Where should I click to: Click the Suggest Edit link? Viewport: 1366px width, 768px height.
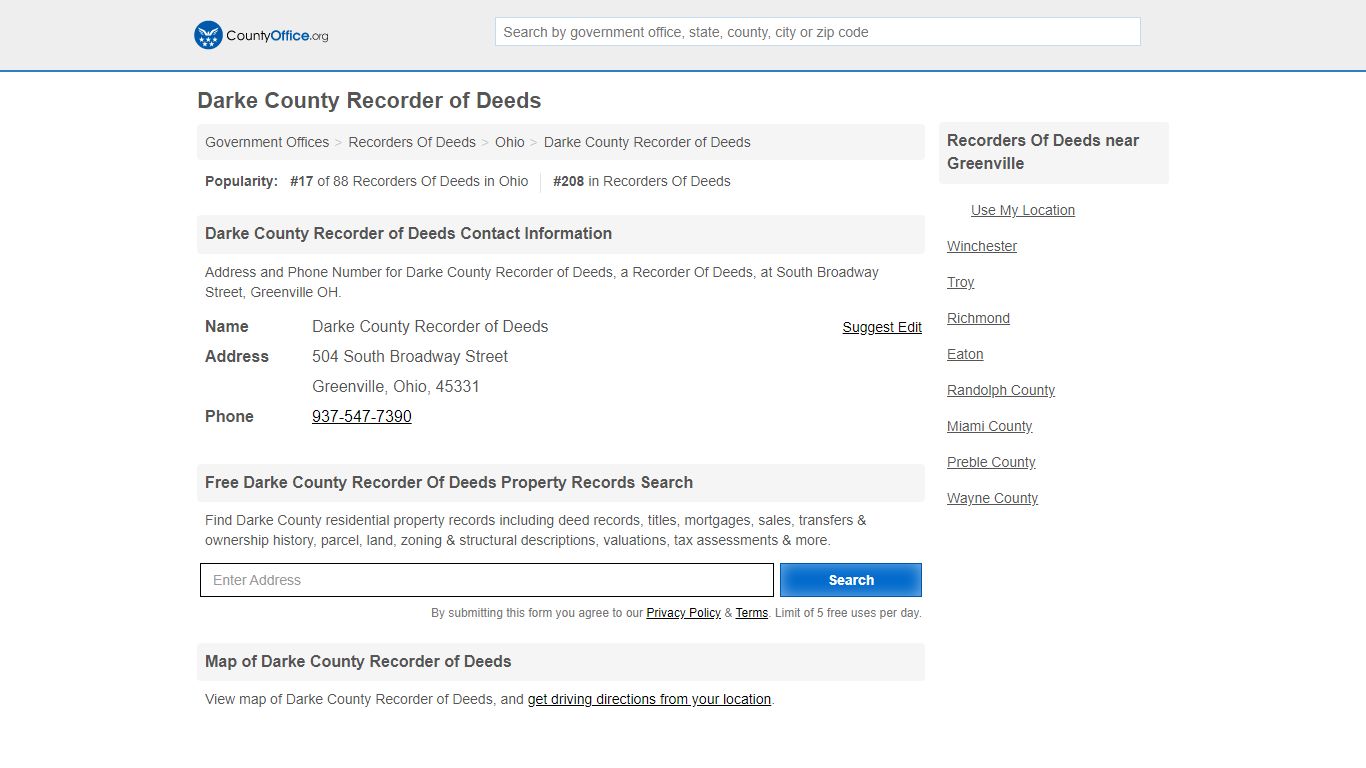[882, 327]
